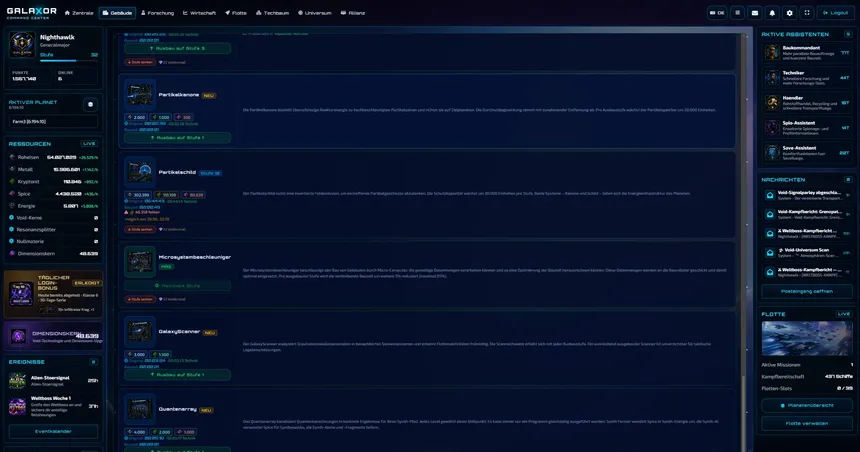Click the Metall resource icon
The image size is (860, 452).
tap(12, 169)
